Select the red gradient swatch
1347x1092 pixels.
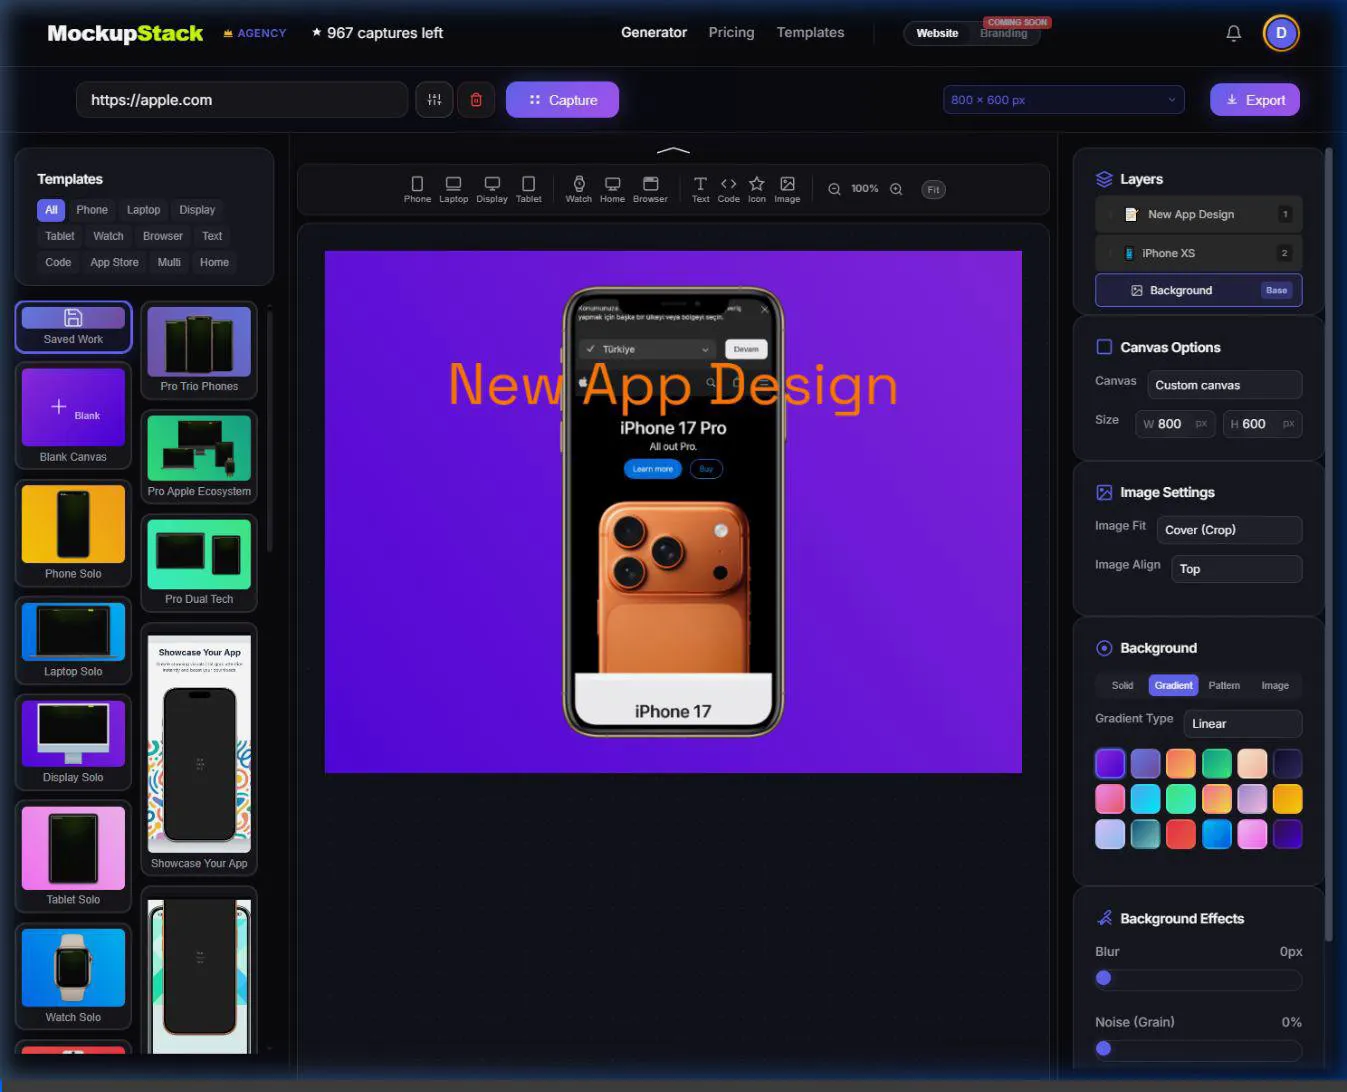pyautogui.click(x=1181, y=834)
